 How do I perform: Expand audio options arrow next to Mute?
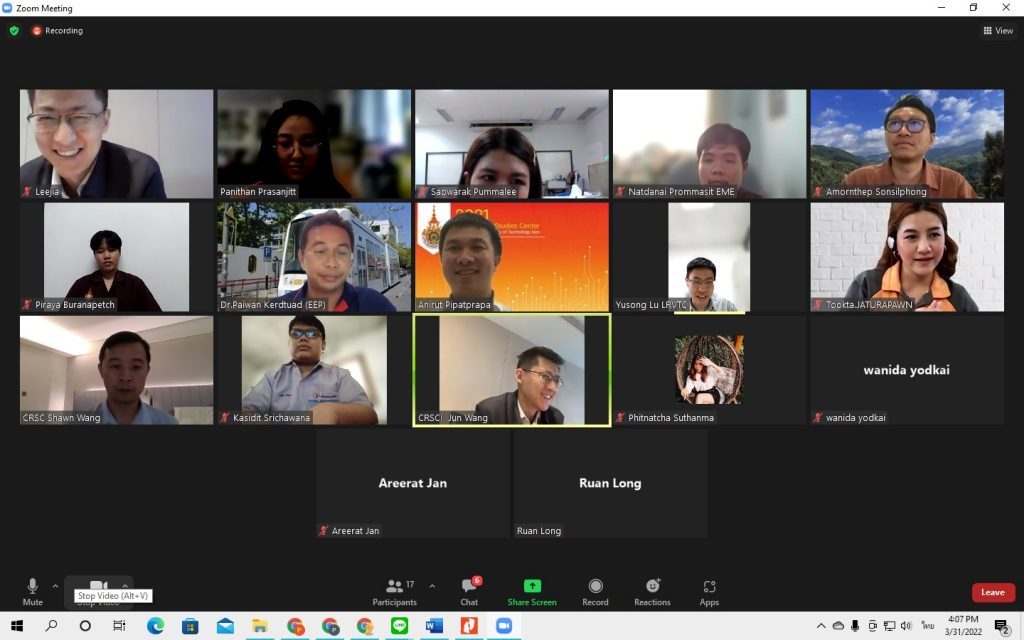tap(55, 586)
